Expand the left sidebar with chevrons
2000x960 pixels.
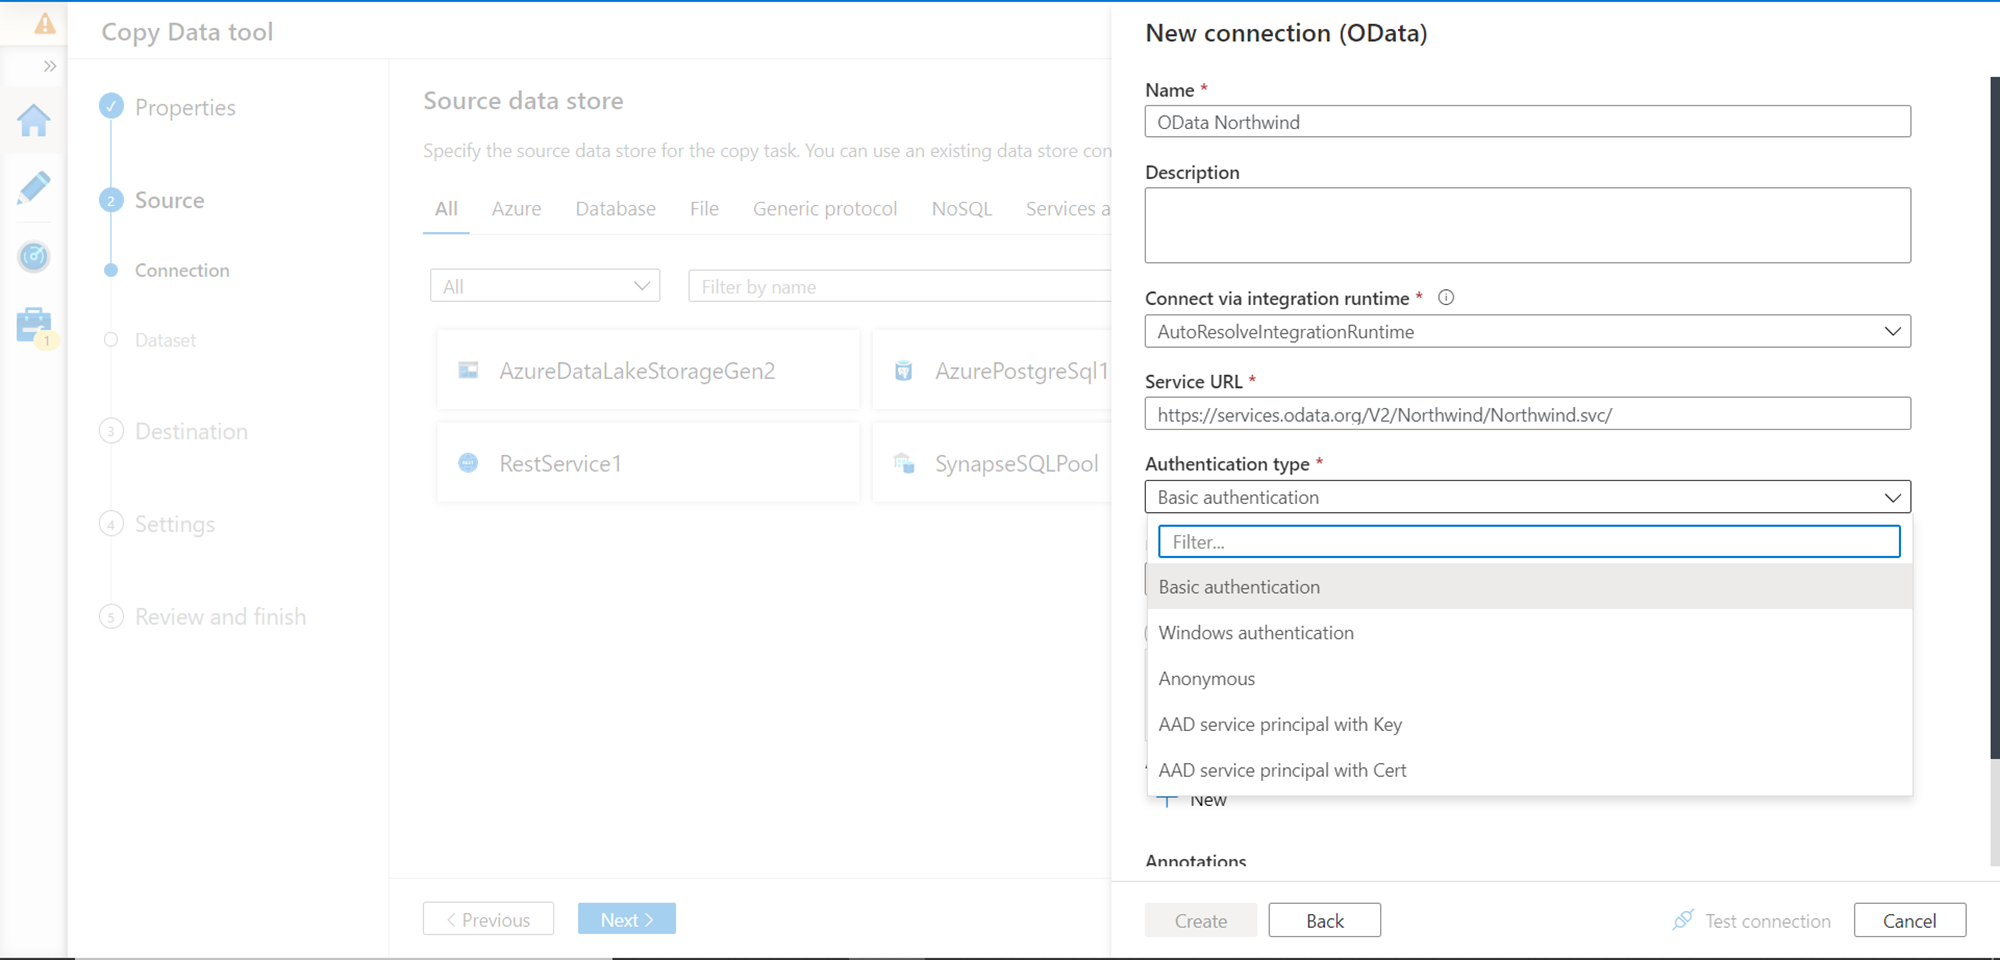click(49, 66)
